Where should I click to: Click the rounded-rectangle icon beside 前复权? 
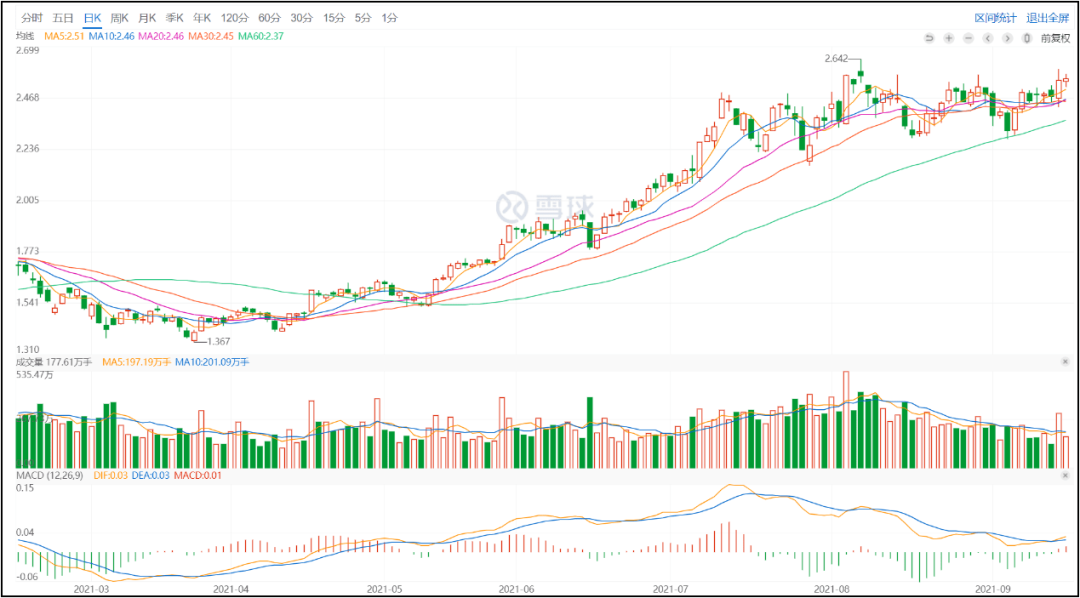(x=1027, y=38)
